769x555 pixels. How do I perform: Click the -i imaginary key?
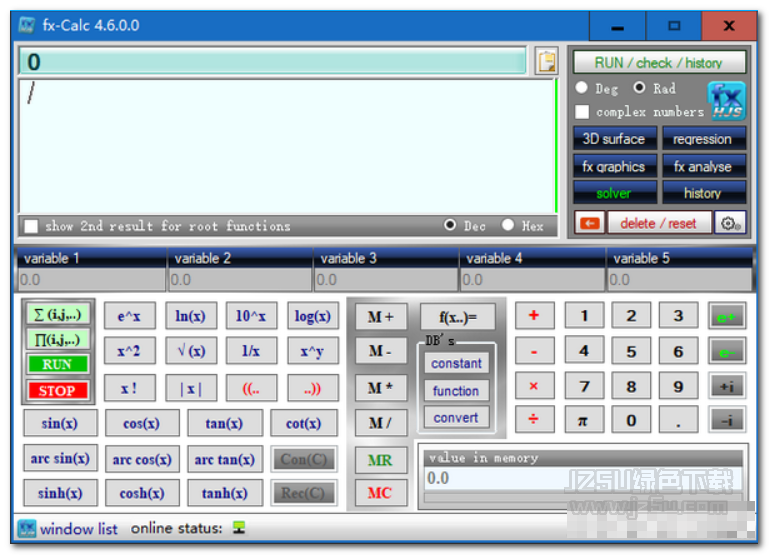pyautogui.click(x=727, y=420)
